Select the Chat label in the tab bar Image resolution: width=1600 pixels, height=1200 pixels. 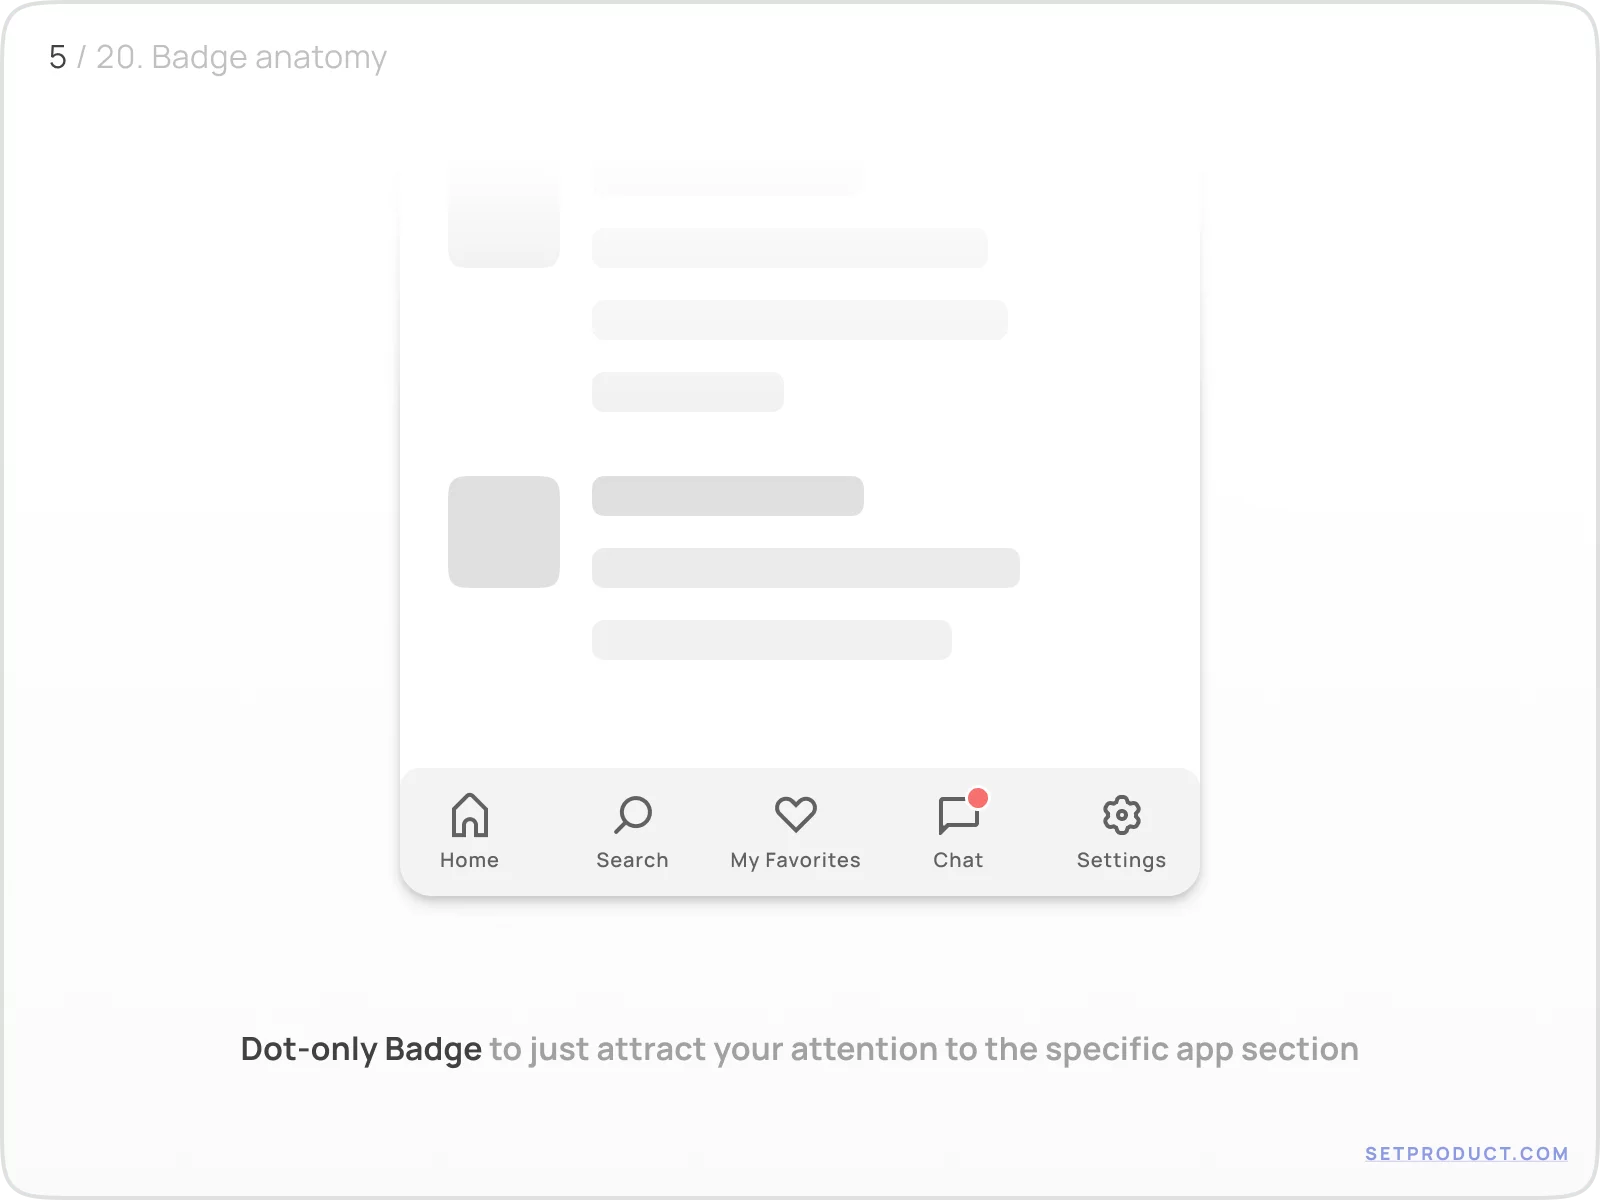tap(958, 860)
